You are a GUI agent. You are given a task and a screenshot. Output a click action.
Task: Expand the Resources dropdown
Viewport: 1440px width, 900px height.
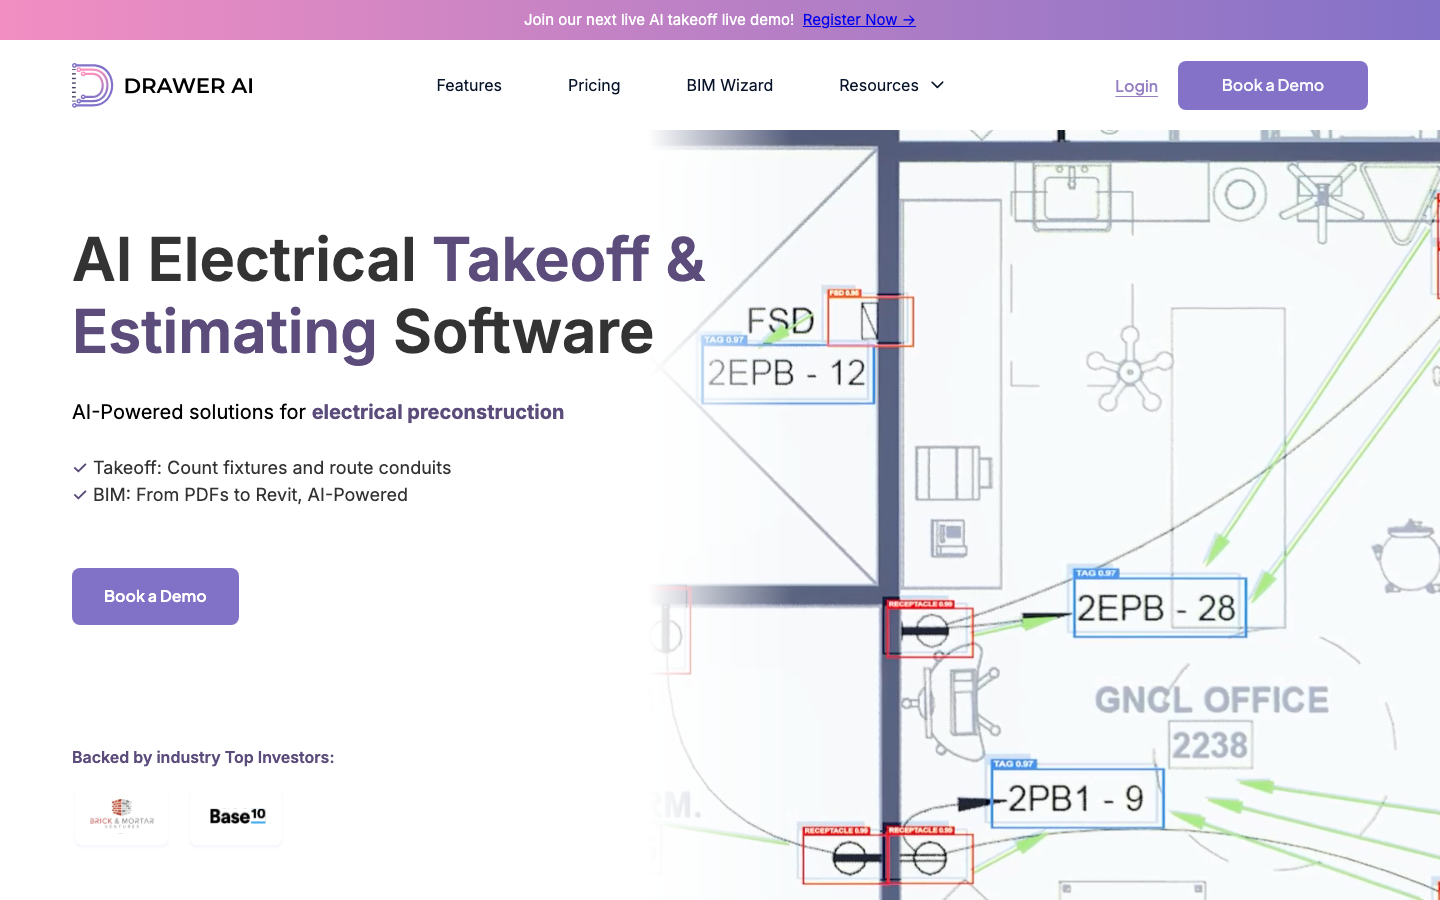coord(891,85)
